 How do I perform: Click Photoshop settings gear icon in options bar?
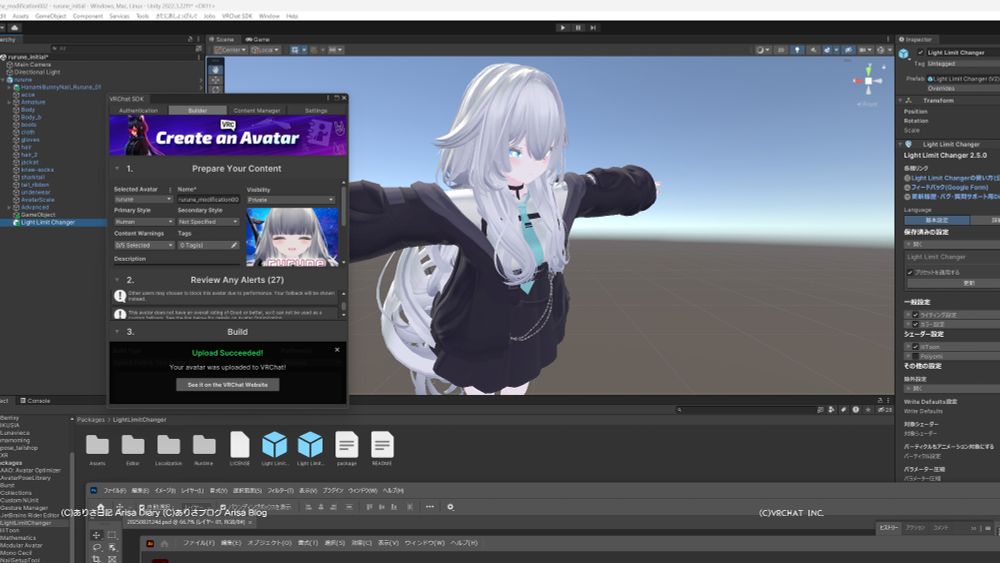450,507
